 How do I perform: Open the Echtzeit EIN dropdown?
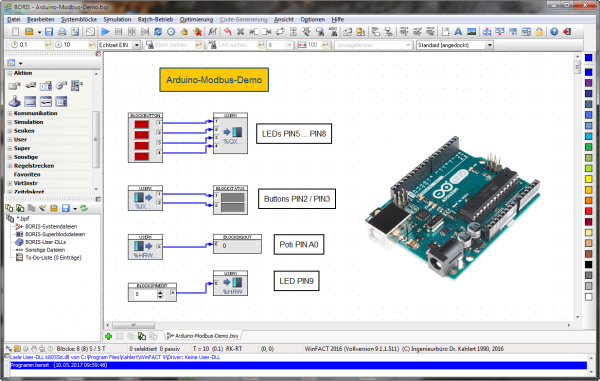pos(137,45)
